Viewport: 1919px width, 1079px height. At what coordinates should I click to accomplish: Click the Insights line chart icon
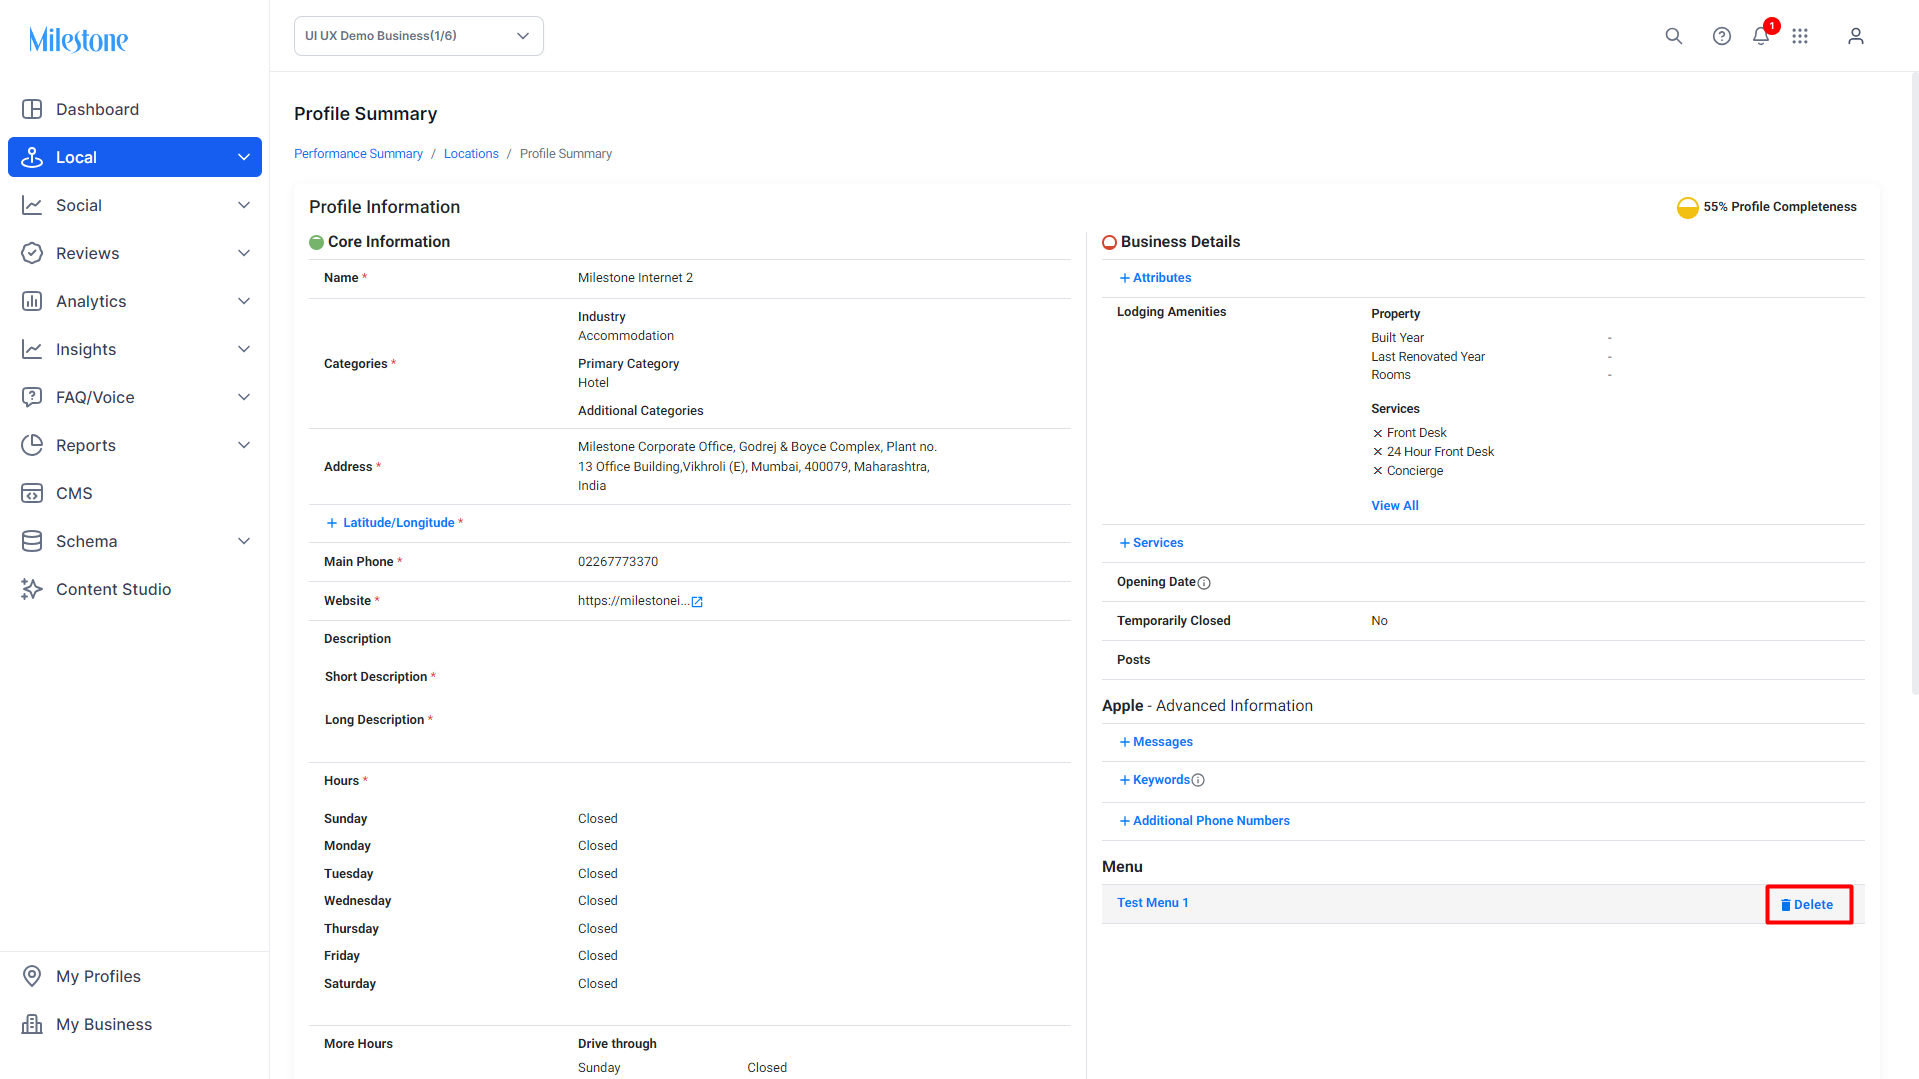(x=32, y=349)
